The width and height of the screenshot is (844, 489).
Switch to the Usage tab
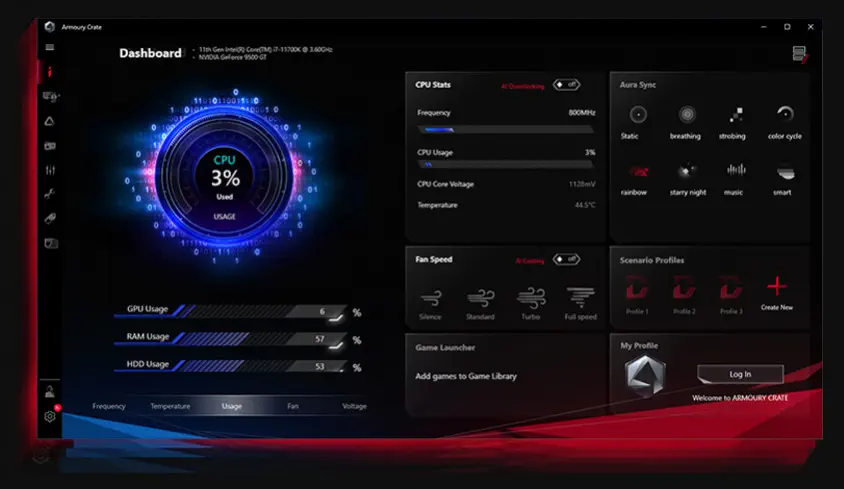232,406
